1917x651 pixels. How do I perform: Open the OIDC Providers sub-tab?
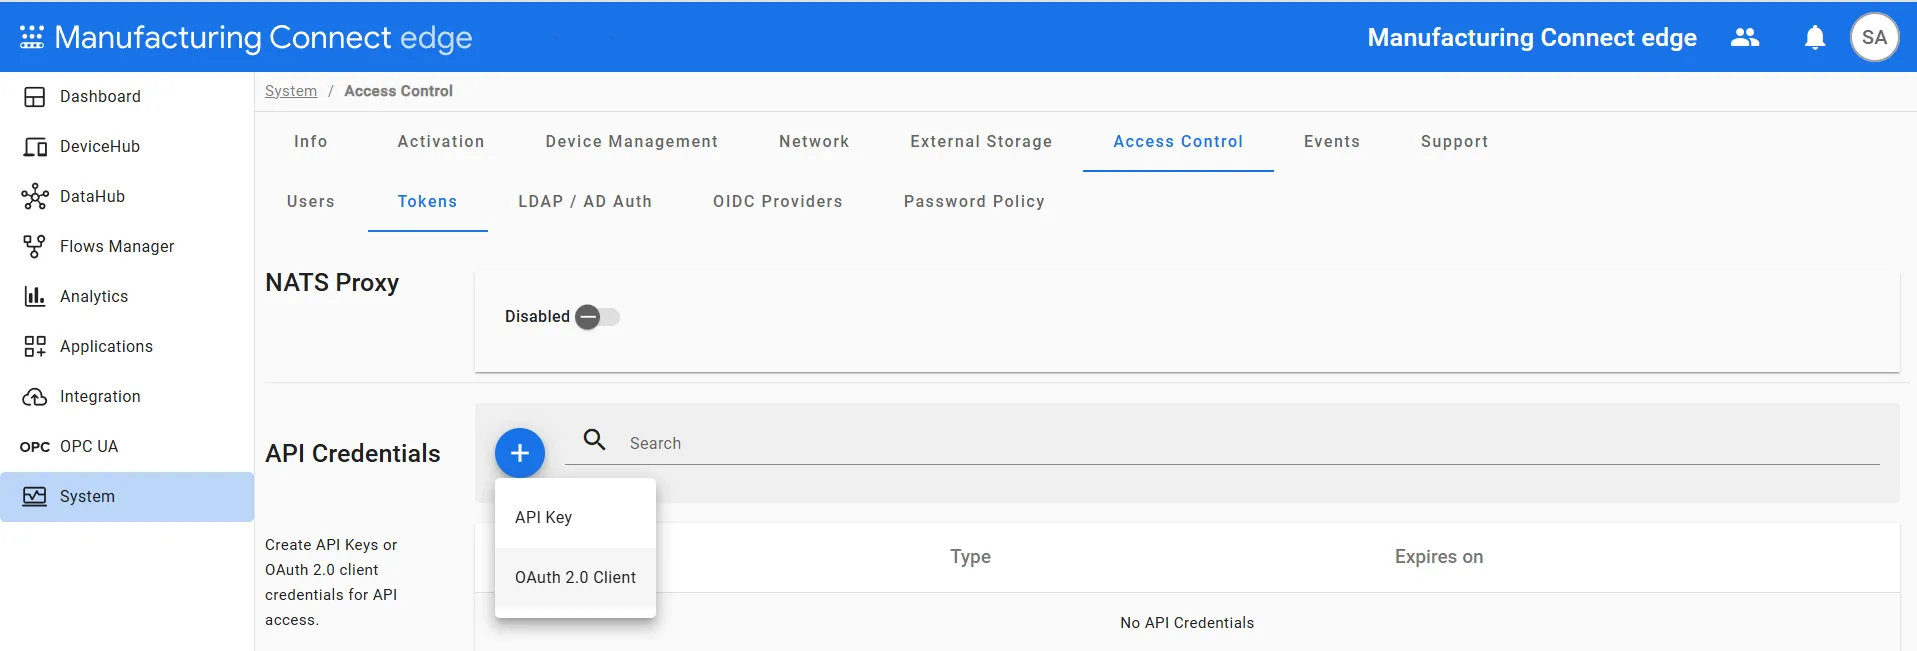[778, 202]
